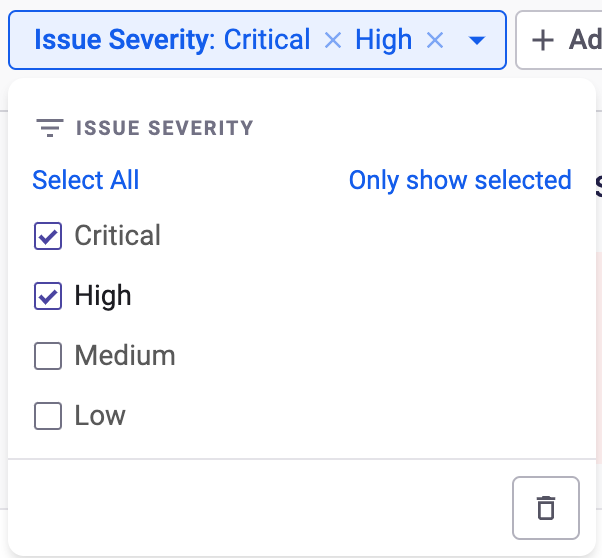Image resolution: width=602 pixels, height=558 pixels.
Task: Remove the High tag from filter chip
Action: 434,40
